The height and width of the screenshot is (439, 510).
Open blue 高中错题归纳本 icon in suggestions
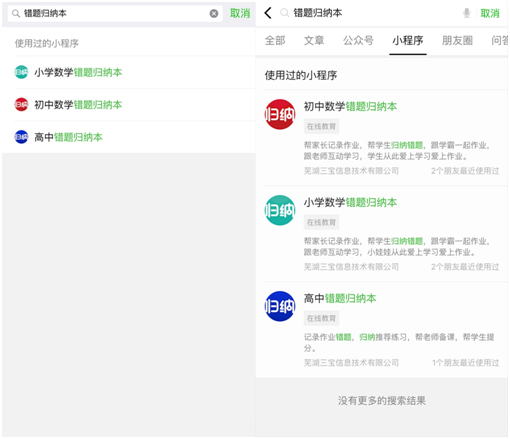[21, 137]
